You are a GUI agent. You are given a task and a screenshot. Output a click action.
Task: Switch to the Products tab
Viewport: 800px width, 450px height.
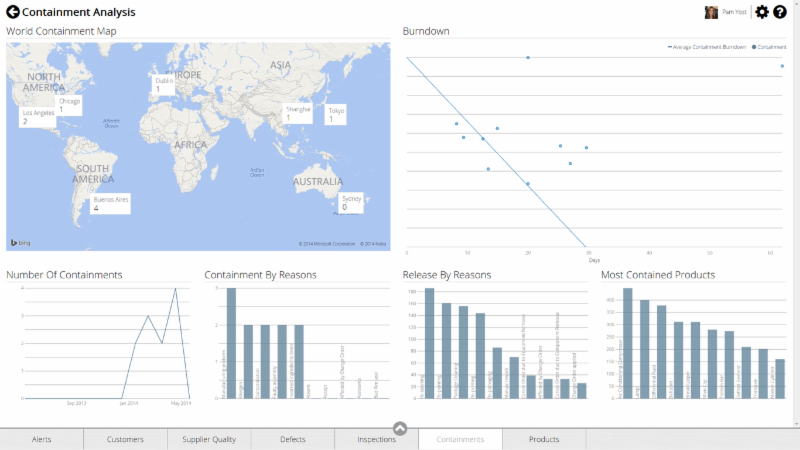click(x=544, y=439)
